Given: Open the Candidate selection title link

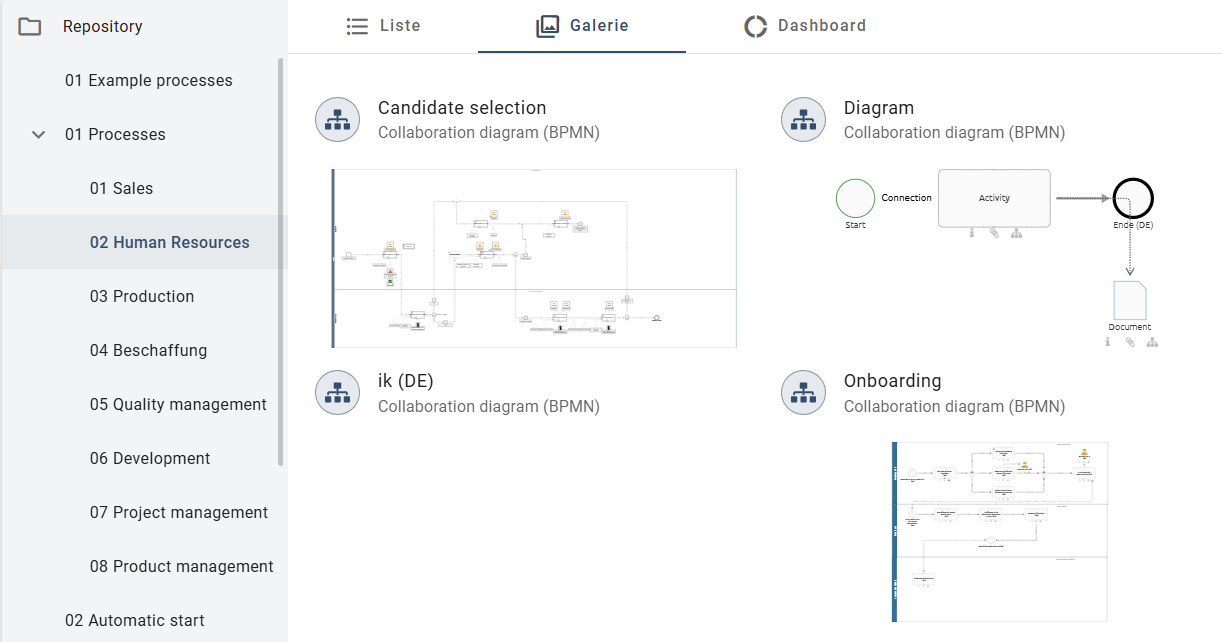Looking at the screenshot, I should point(462,108).
